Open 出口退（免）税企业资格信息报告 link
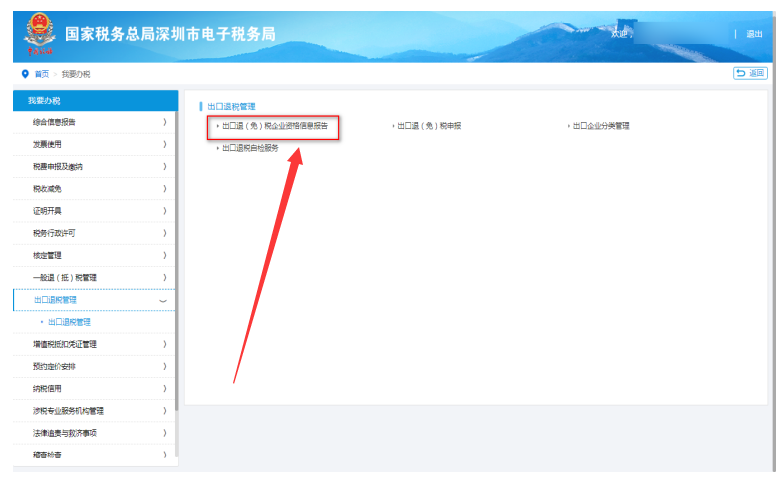Screen dimensions: 783x492 pos(274,126)
